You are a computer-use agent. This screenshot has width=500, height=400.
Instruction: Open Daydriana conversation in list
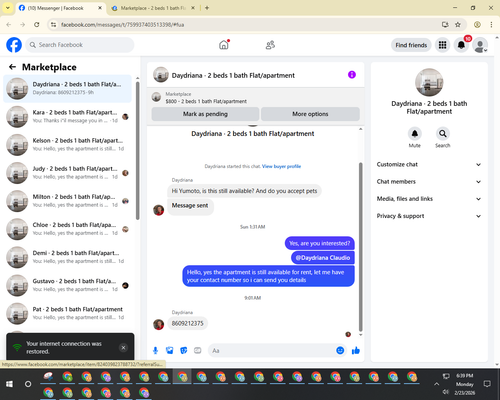(x=67, y=88)
